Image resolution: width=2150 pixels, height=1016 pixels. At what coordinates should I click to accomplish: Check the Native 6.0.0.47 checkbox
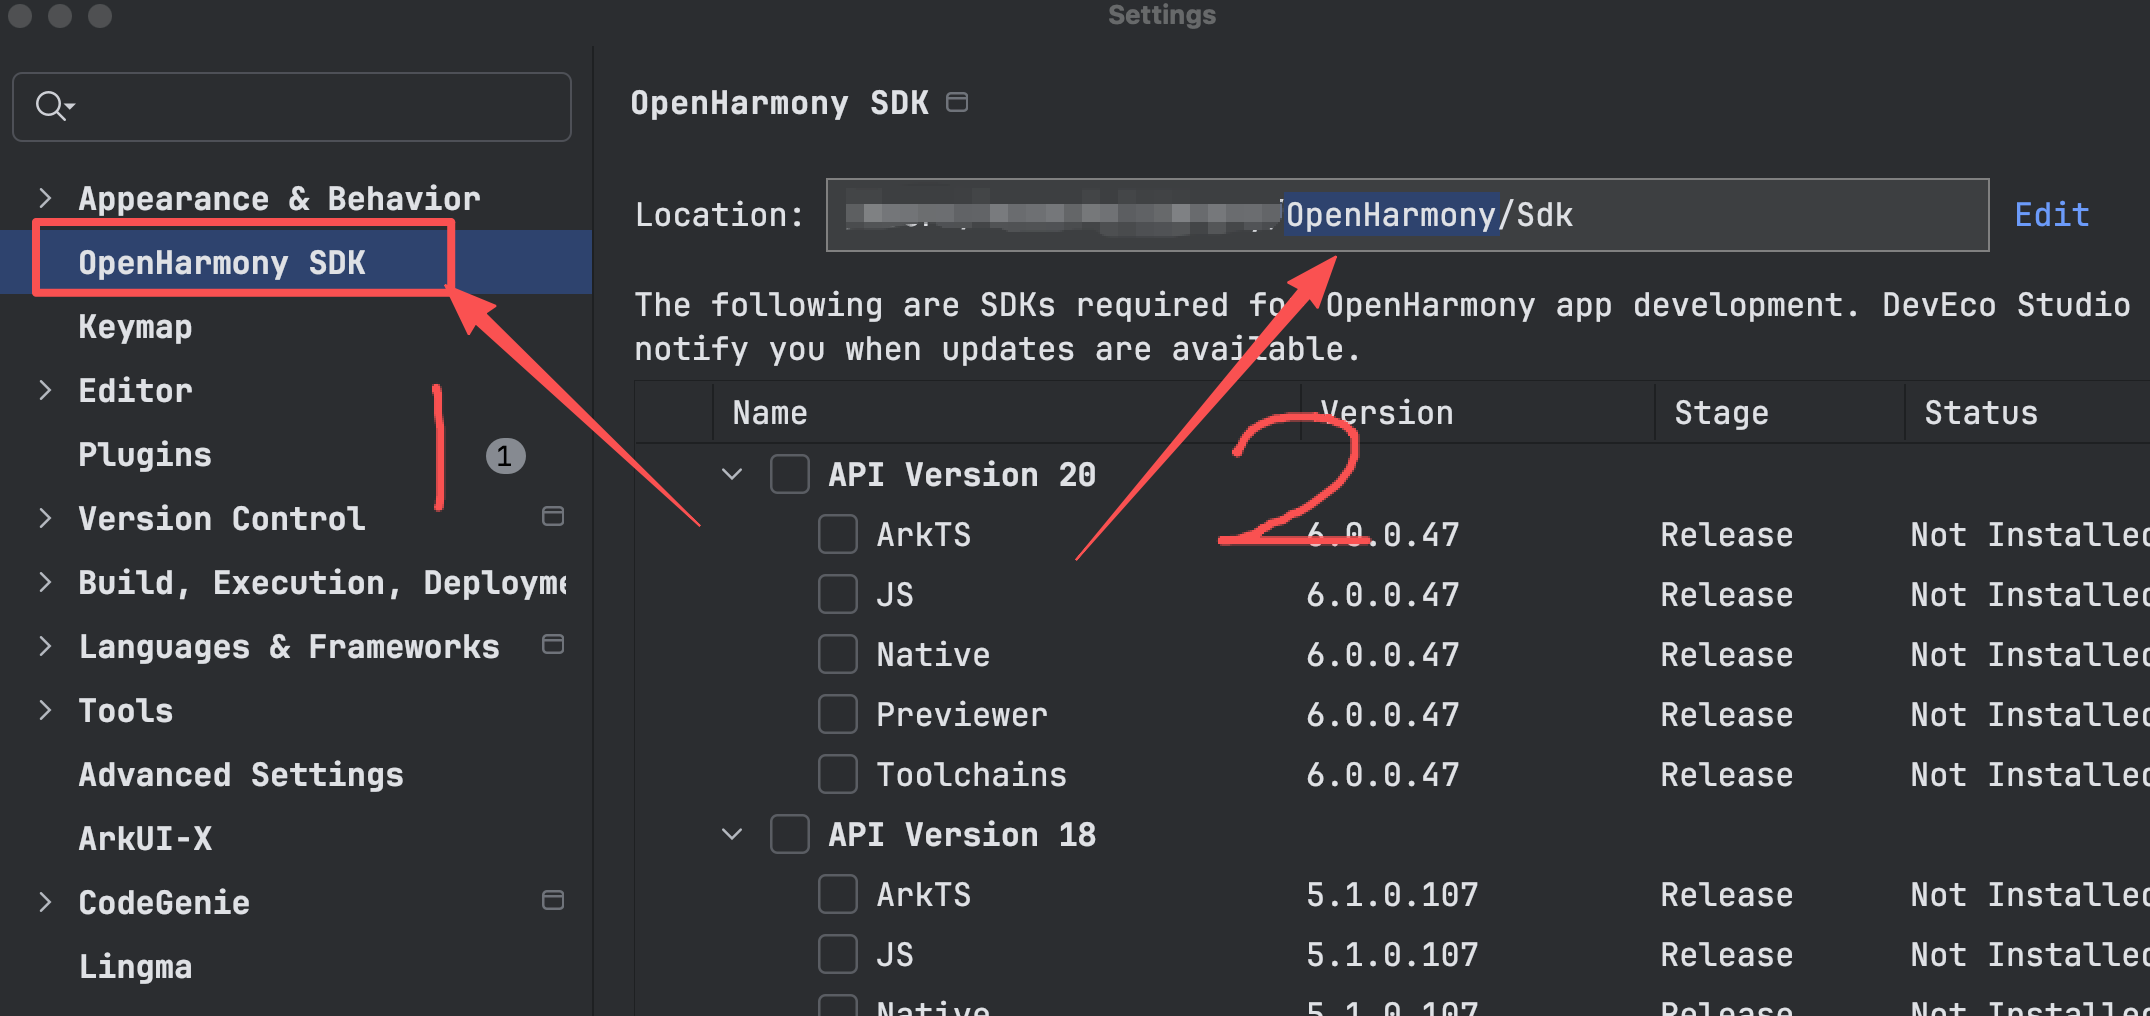[838, 654]
